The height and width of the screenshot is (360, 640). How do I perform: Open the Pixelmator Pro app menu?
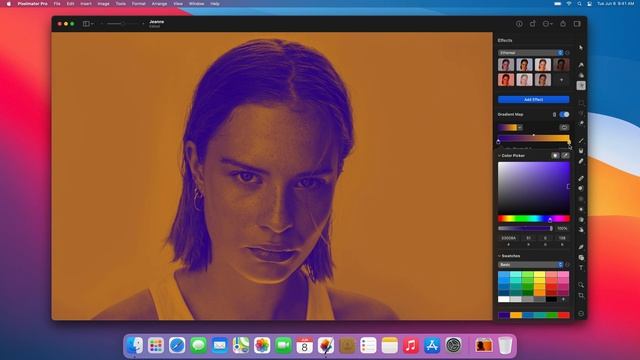pos(32,4)
